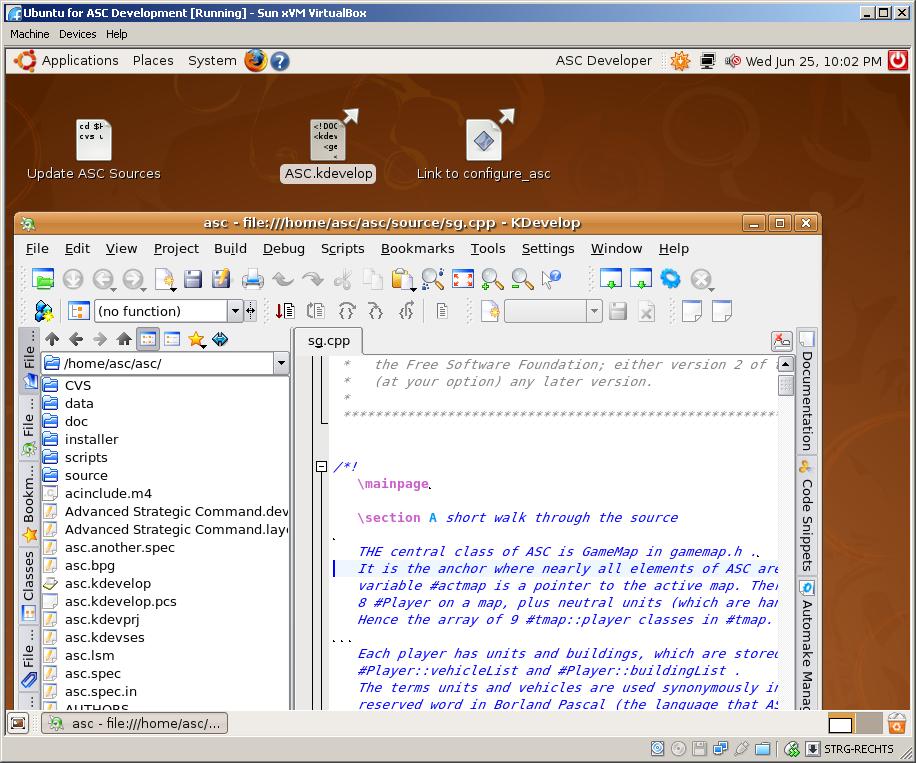
Task: Click the Save file floppy icon
Action: pos(193,279)
